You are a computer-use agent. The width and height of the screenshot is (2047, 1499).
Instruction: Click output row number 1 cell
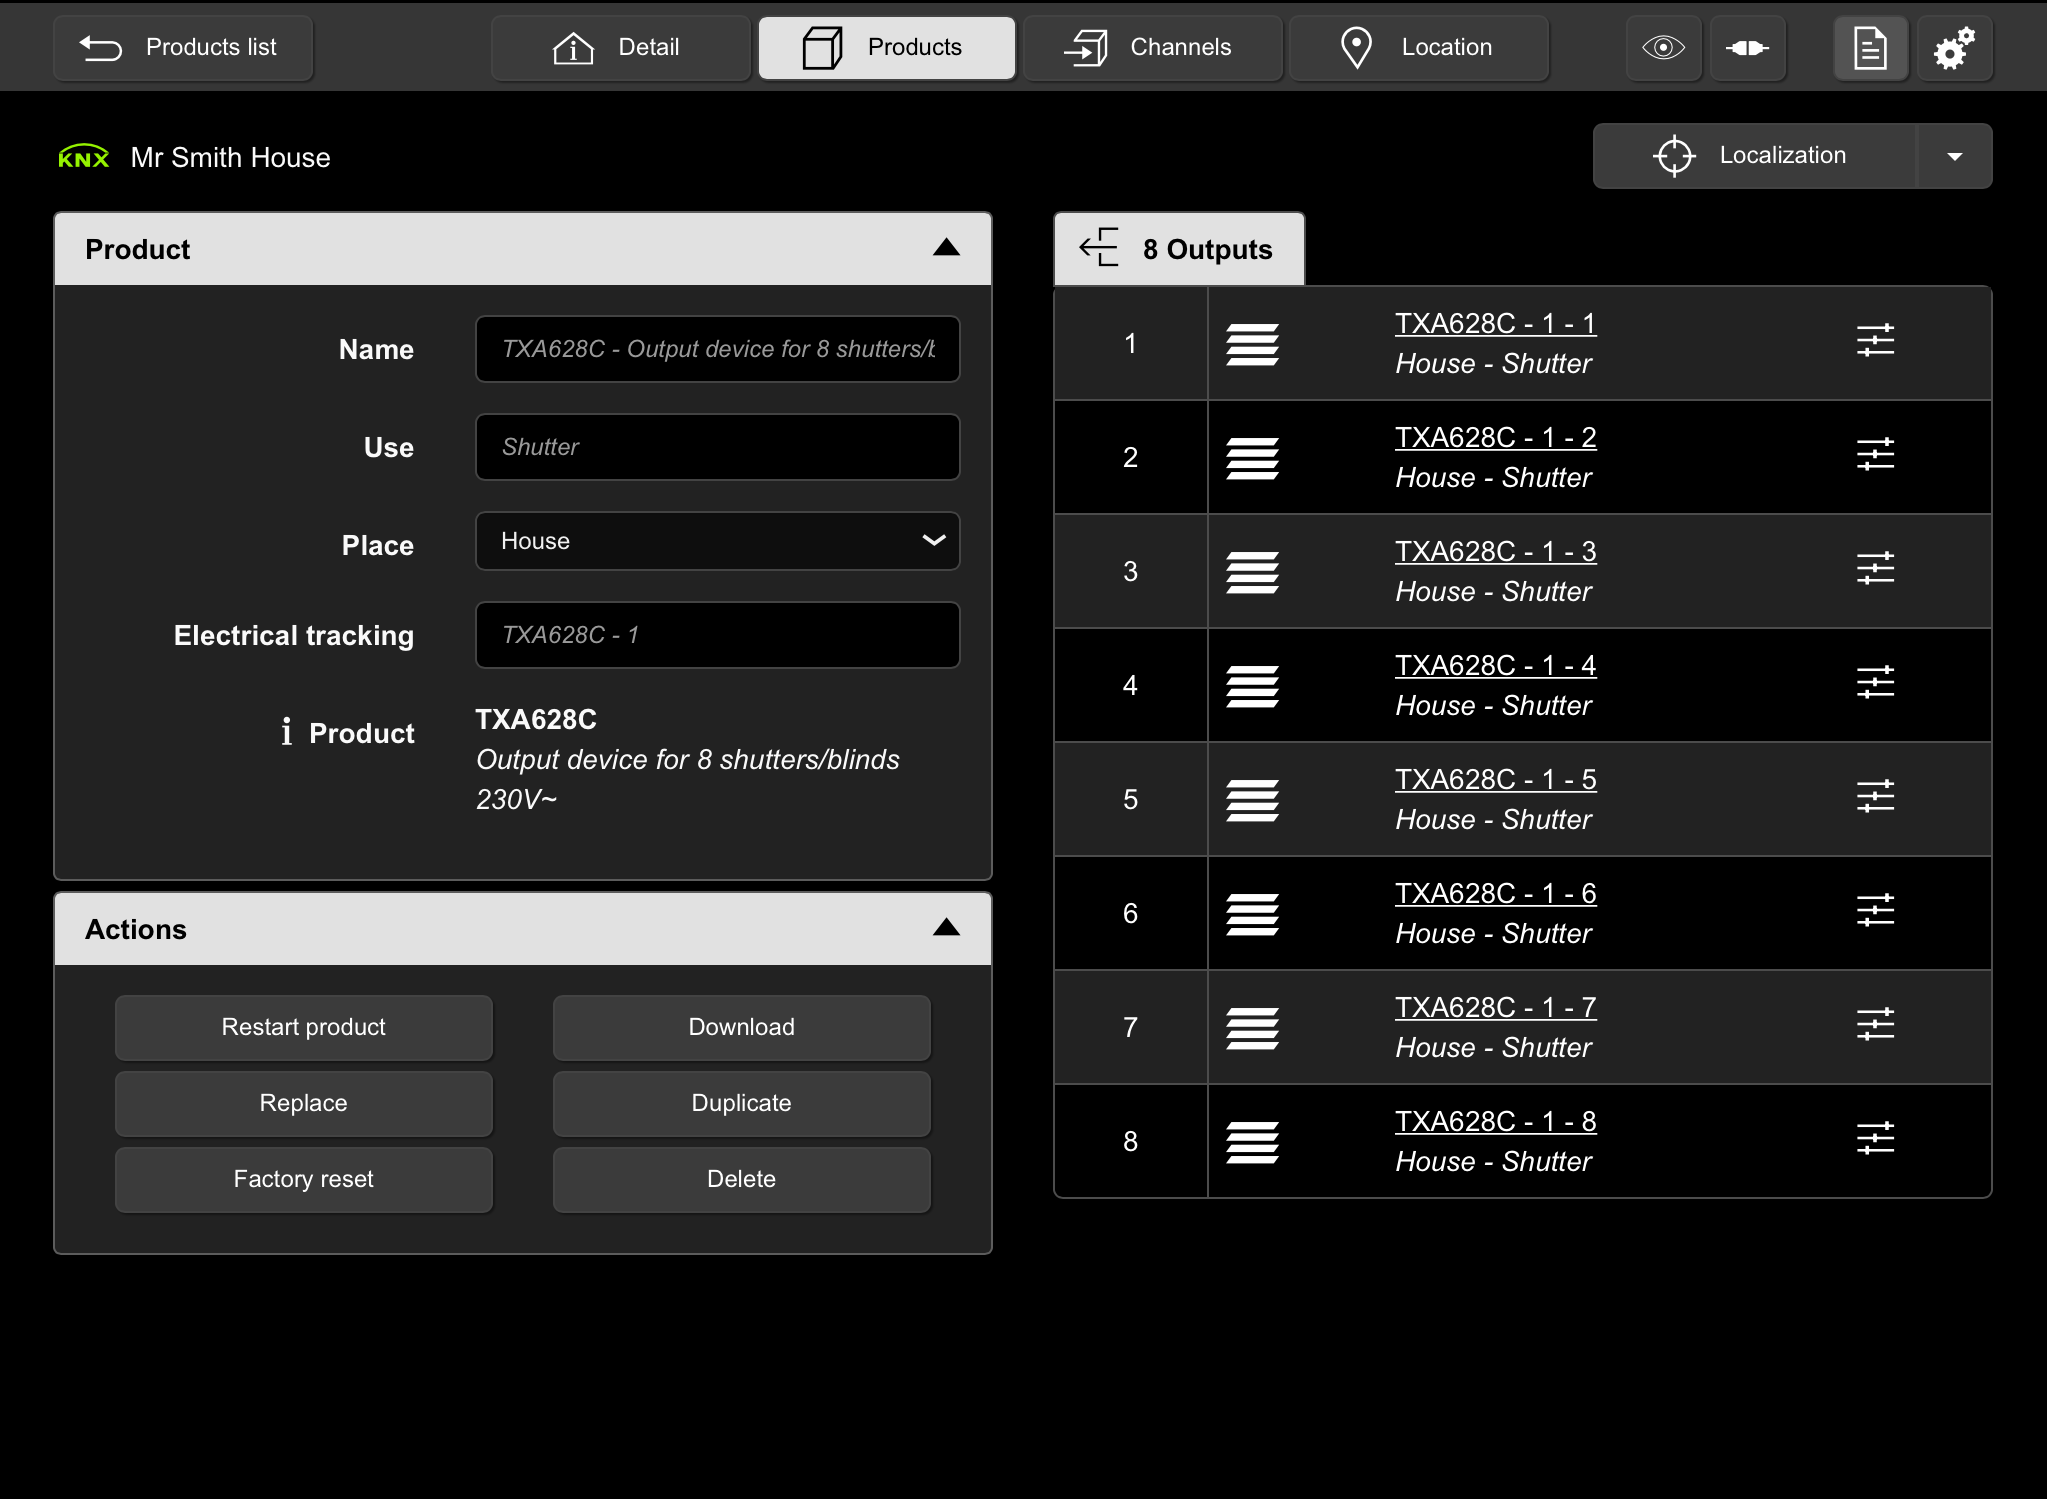click(1131, 344)
